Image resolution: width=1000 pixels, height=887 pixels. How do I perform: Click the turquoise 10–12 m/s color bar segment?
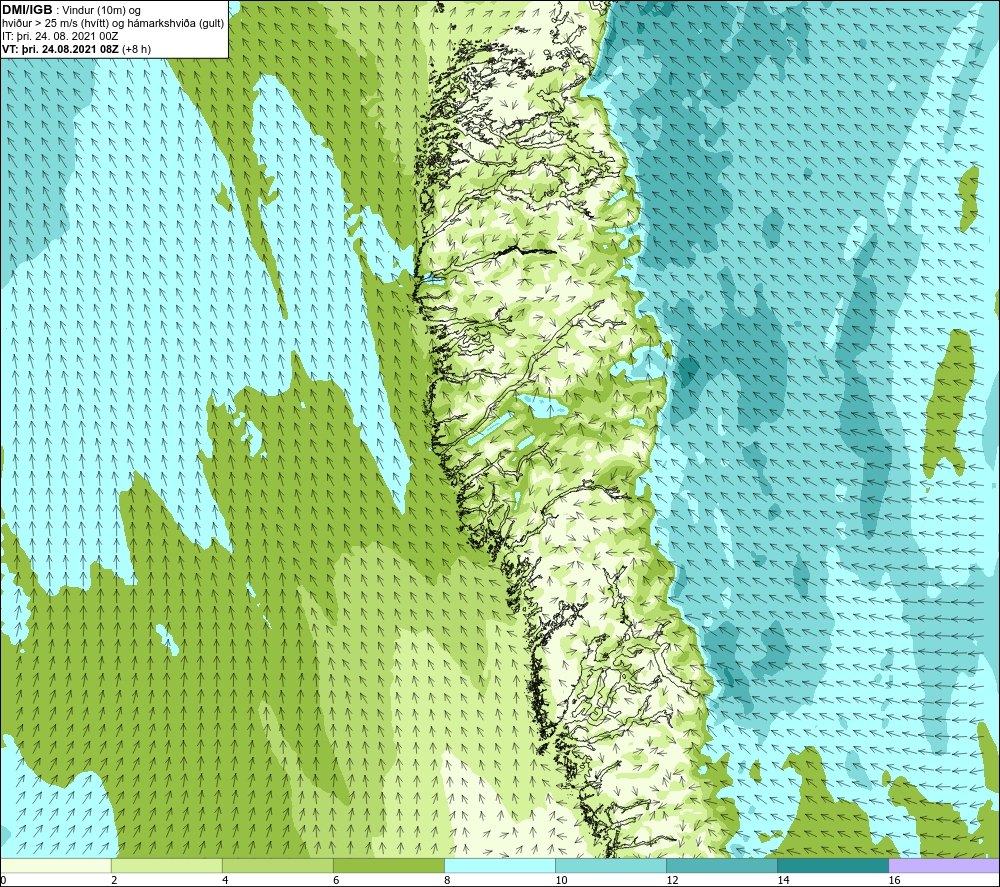click(x=611, y=865)
